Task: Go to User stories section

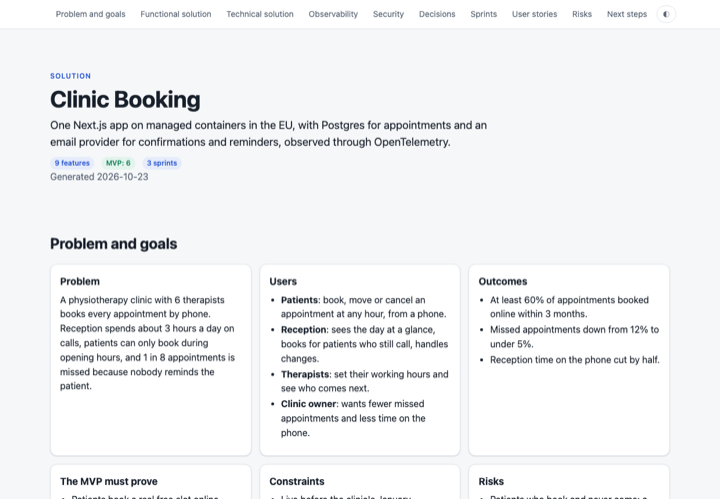Action: (534, 14)
